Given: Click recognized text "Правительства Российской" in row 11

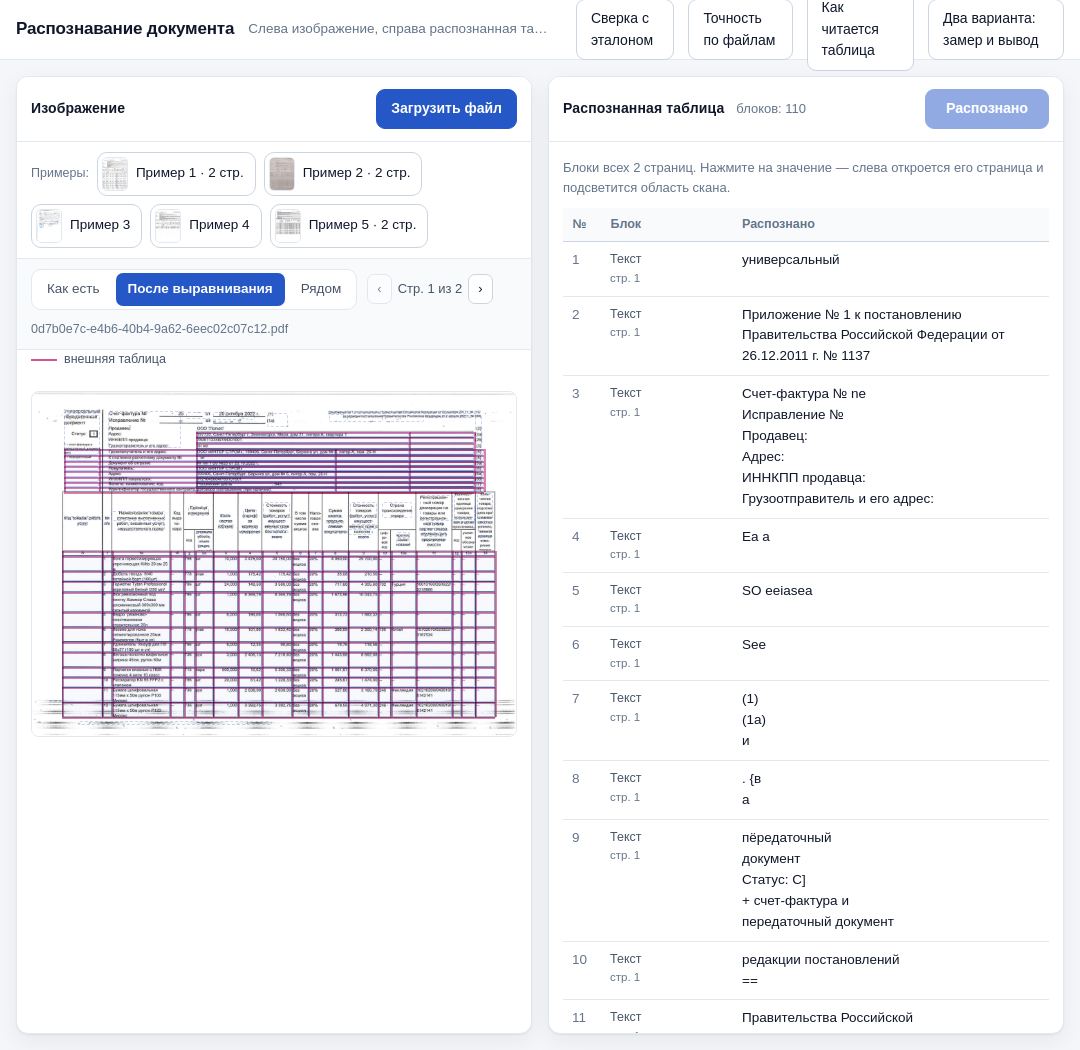Looking at the screenshot, I should click(x=827, y=1018).
